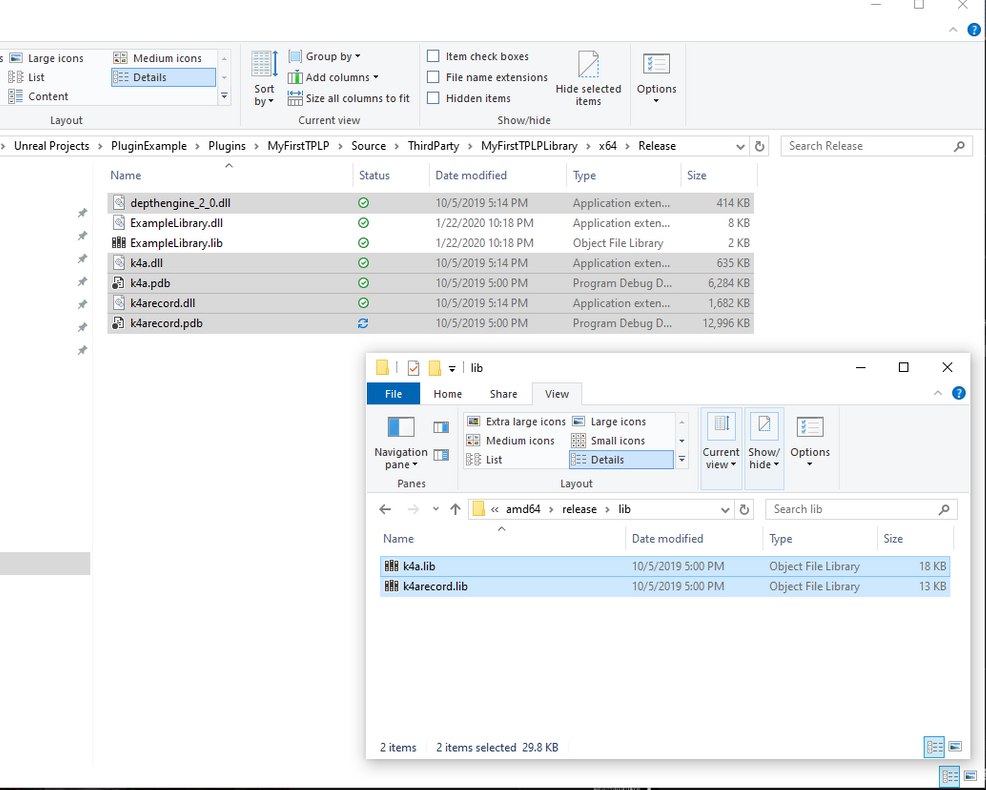986x790 pixels.
Task: Navigate to MyFirstTPLPLibrary breadcrumb folder
Action: click(x=529, y=146)
